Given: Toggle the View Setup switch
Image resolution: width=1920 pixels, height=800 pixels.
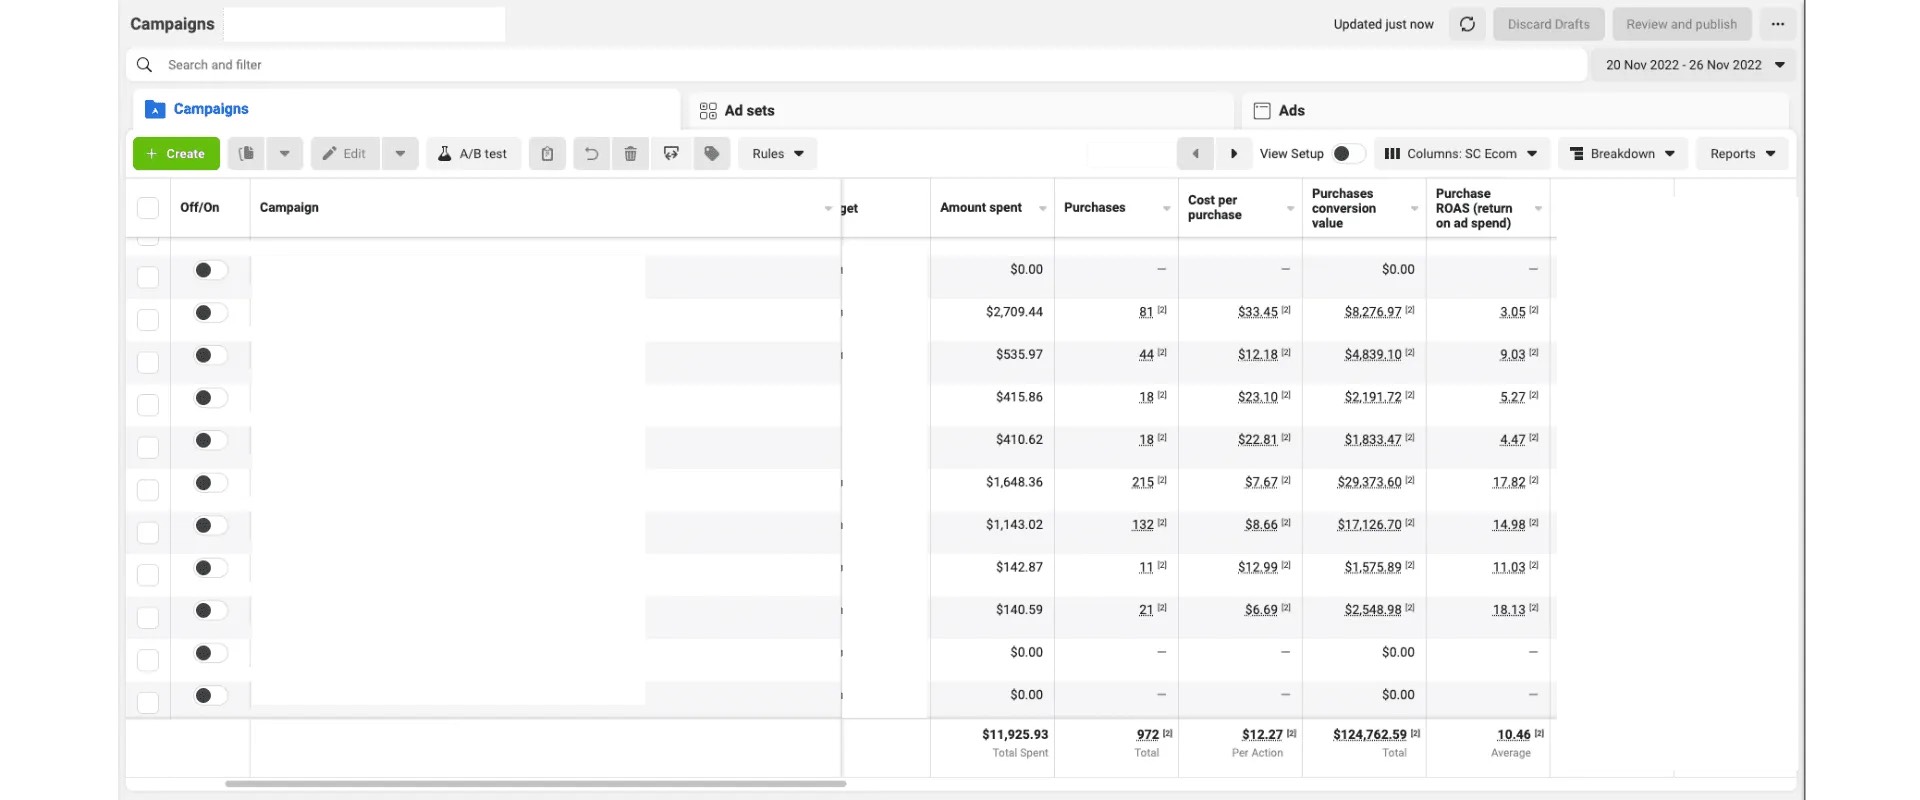Looking at the screenshot, I should [1346, 154].
